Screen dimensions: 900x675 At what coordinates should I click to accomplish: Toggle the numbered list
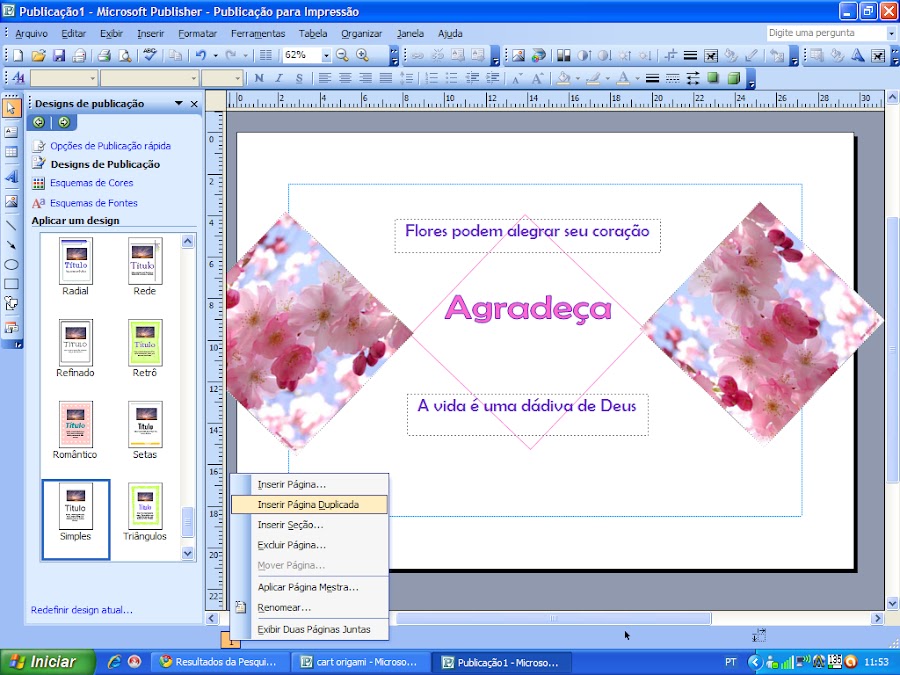432,78
